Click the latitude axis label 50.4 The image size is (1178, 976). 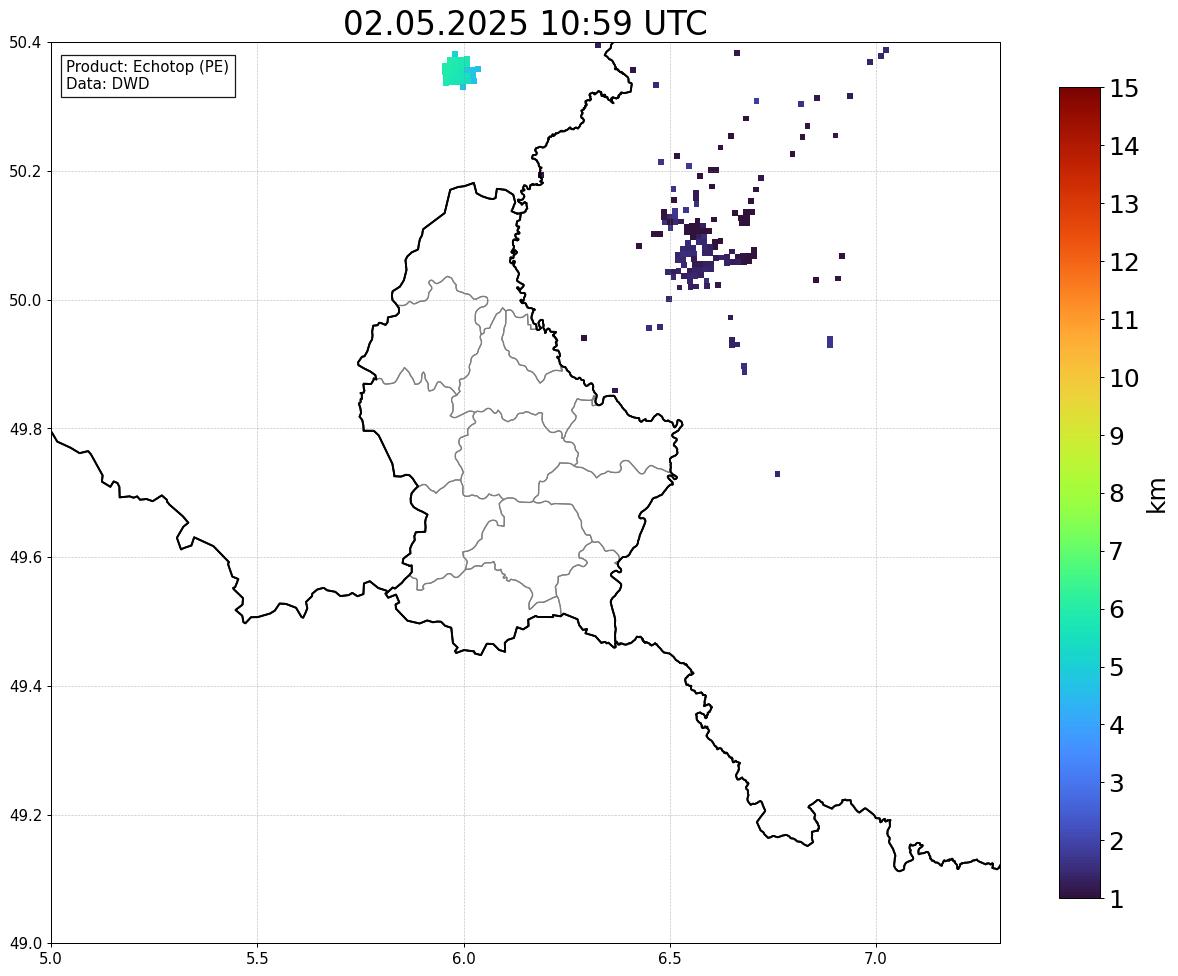tap(24, 43)
